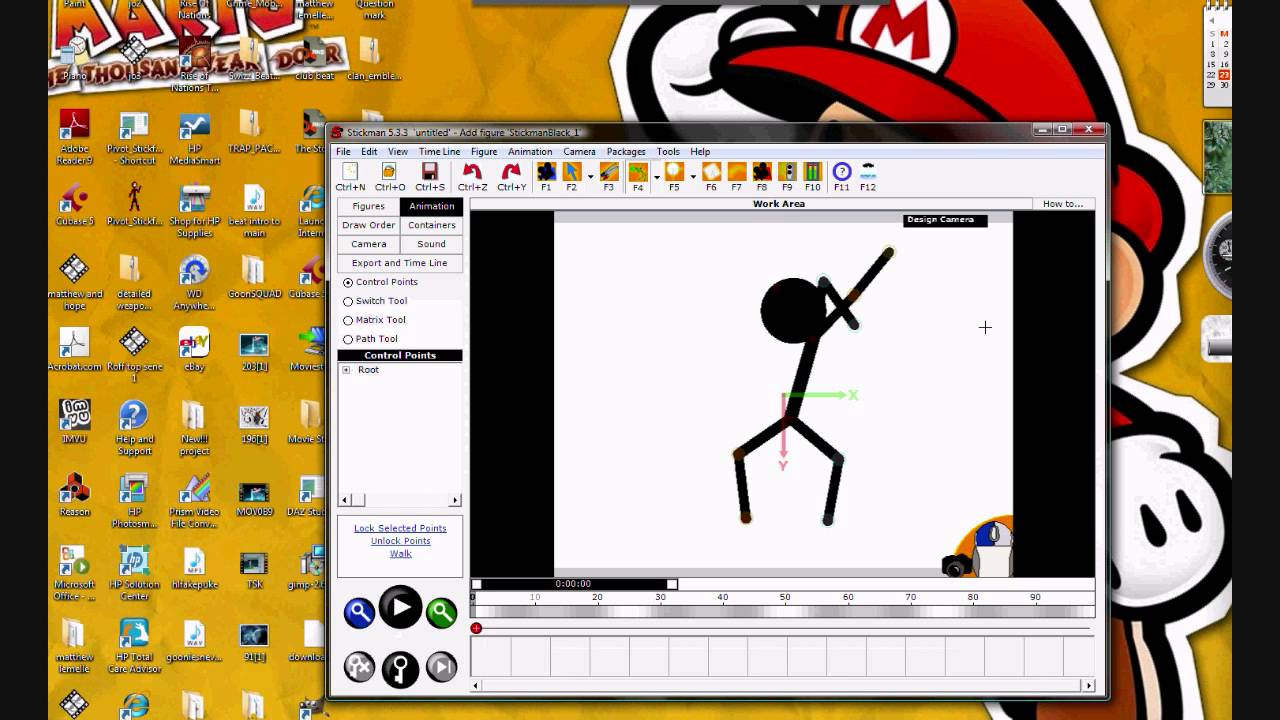Image resolution: width=1280 pixels, height=720 pixels.
Task: Expand the Root tree node
Action: pyautogui.click(x=346, y=370)
